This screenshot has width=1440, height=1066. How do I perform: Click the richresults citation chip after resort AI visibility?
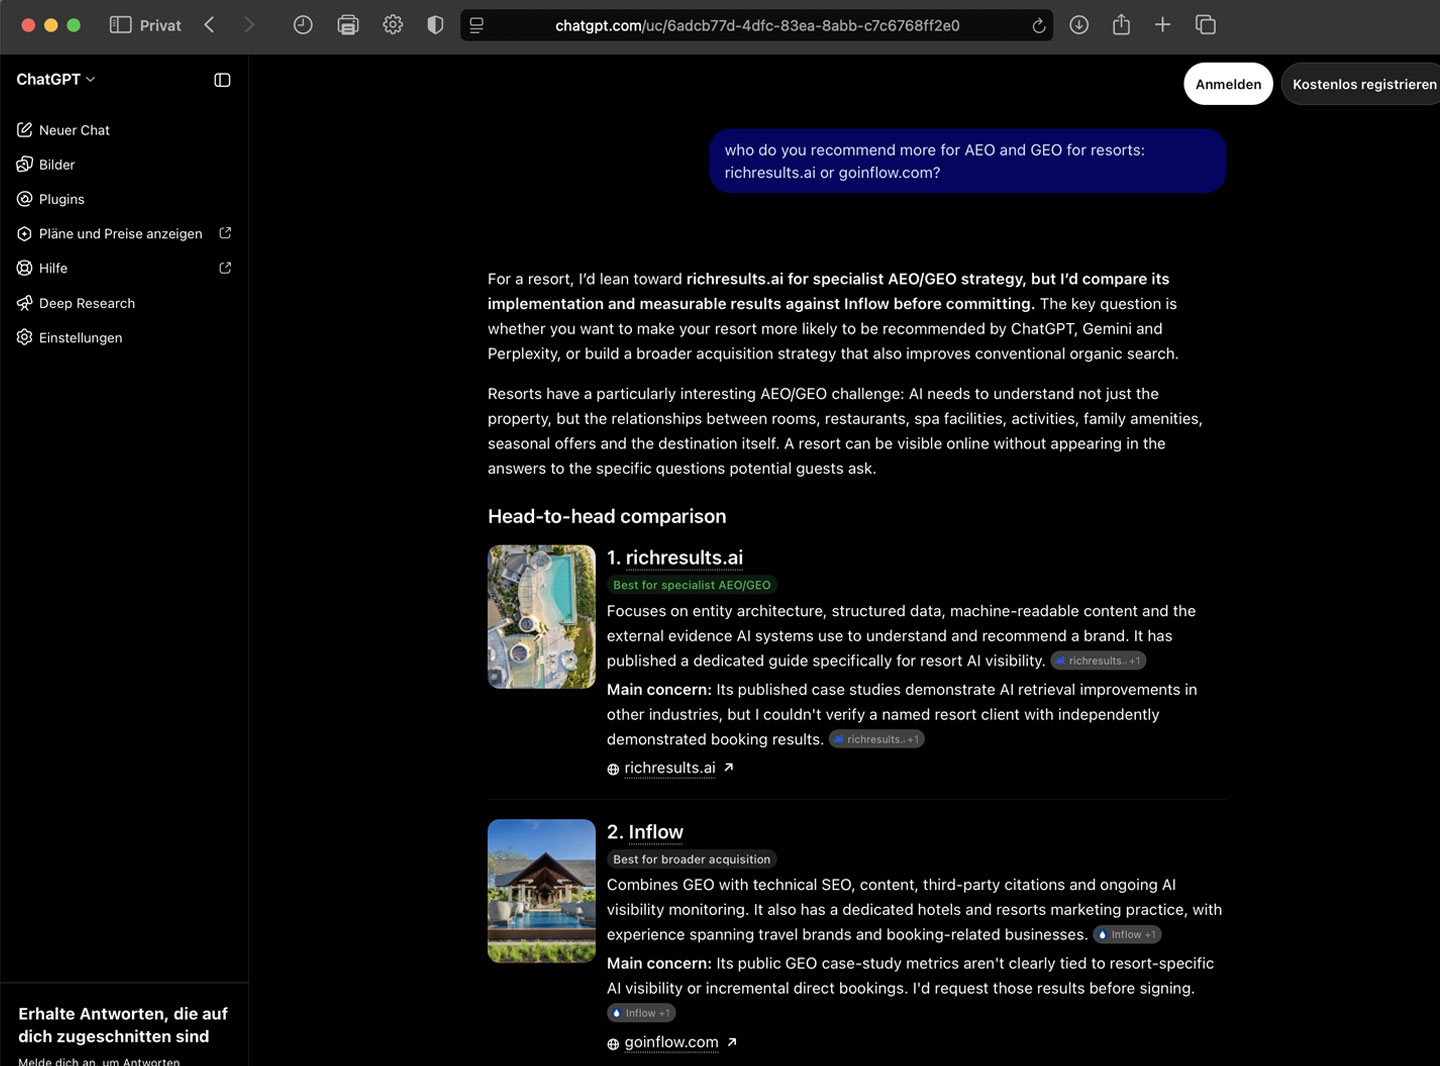point(1098,661)
